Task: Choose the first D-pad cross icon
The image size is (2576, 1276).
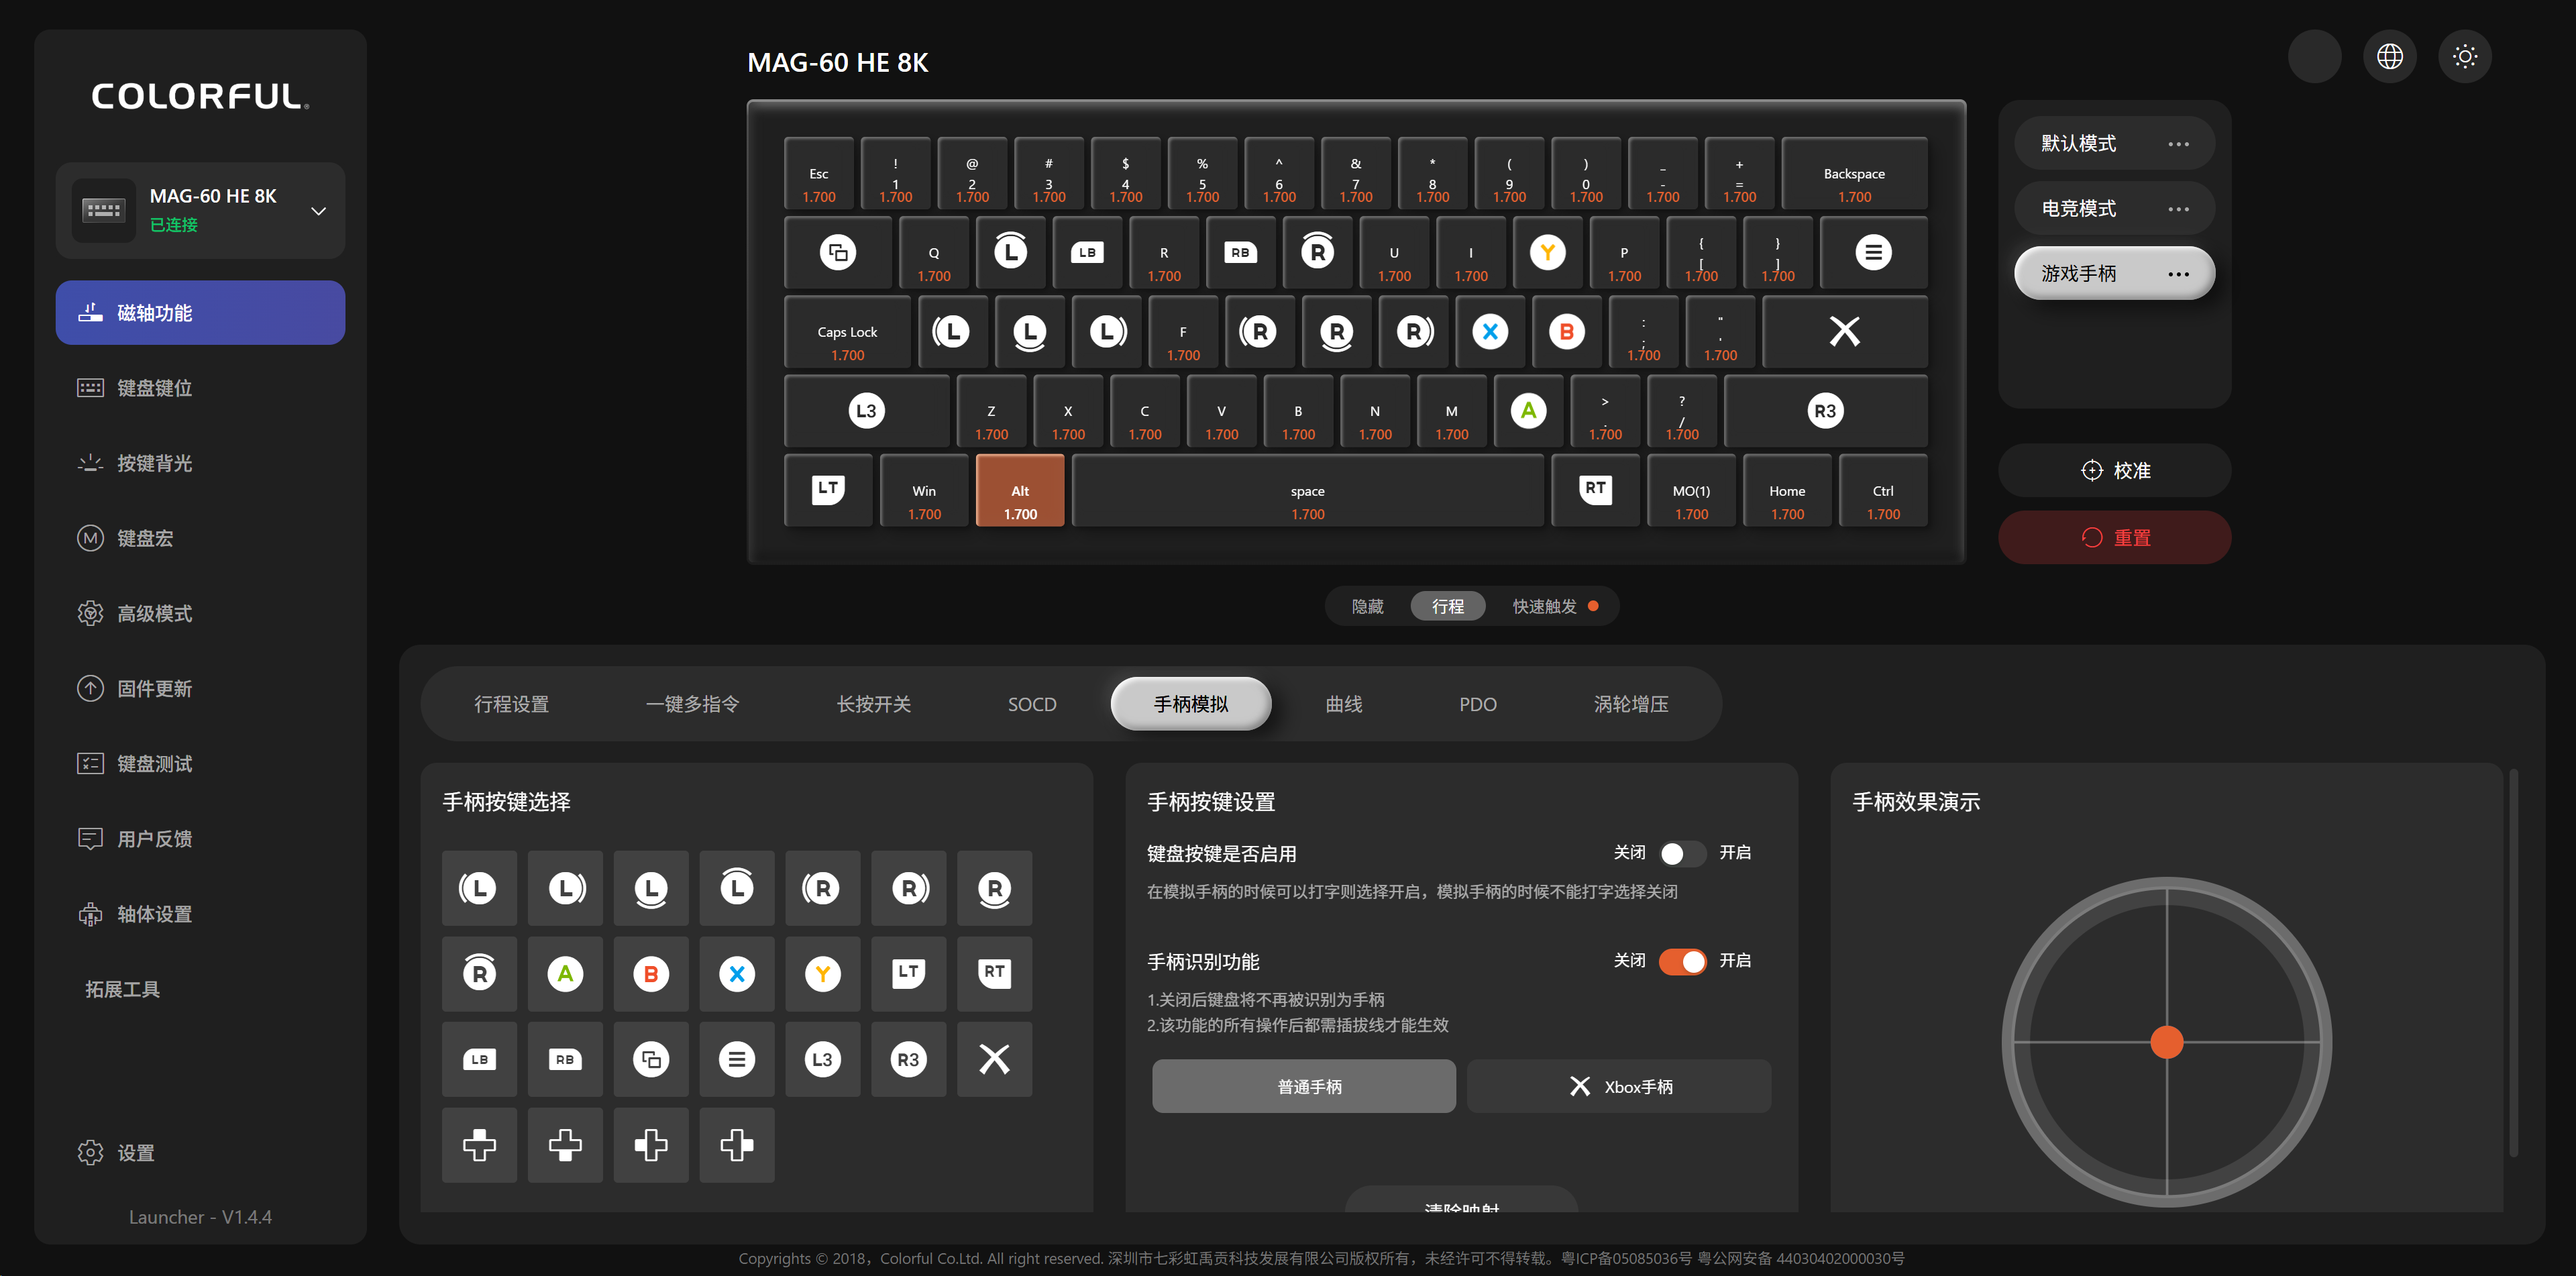Action: (479, 1145)
